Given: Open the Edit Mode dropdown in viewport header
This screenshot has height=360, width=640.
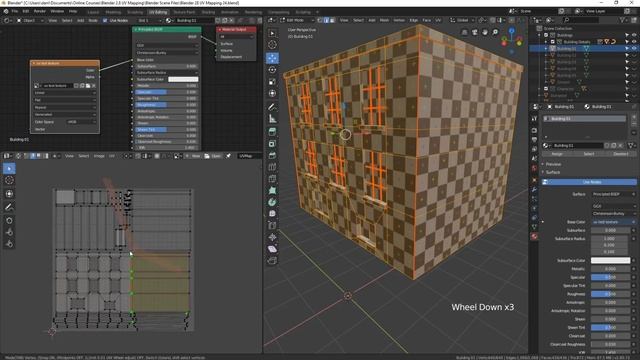Looking at the screenshot, I should (297, 20).
